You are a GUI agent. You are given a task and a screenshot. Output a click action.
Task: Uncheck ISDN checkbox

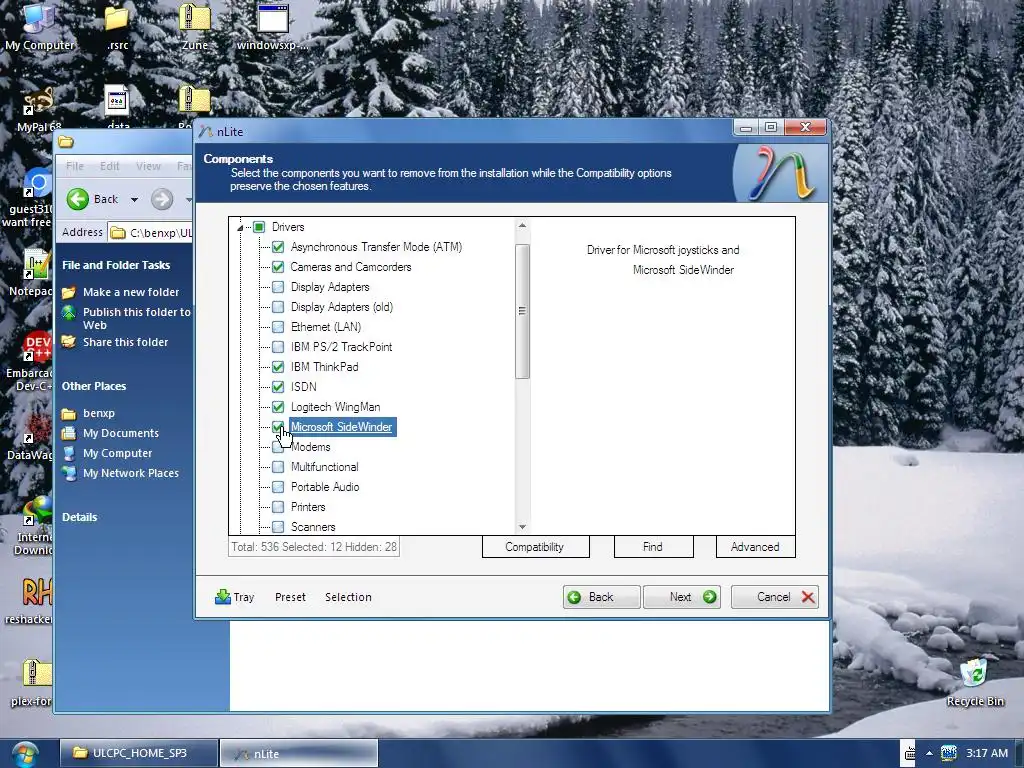(278, 387)
